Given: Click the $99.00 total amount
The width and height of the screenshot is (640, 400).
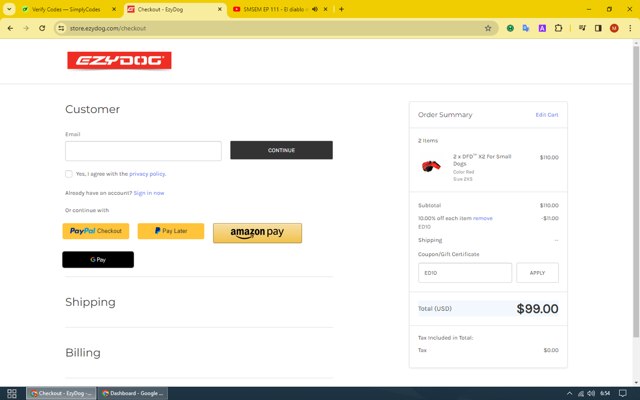Looking at the screenshot, I should 537,309.
